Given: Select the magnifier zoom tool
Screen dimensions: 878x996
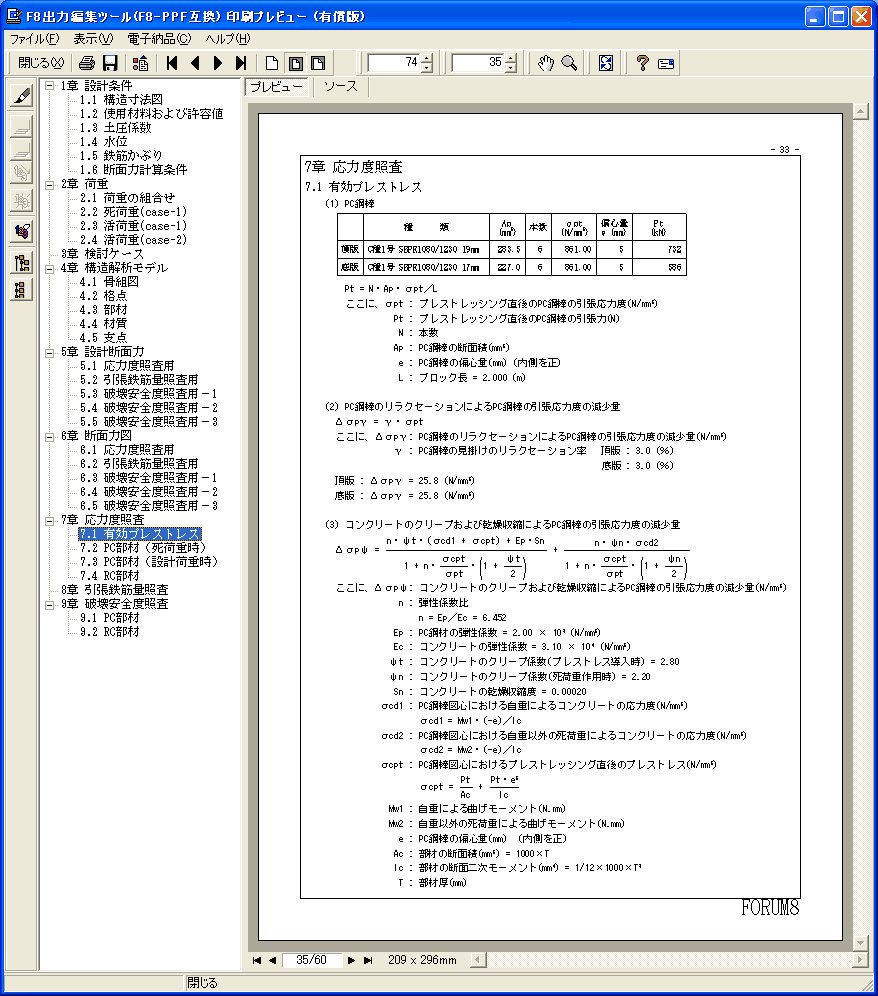Looking at the screenshot, I should tap(569, 63).
